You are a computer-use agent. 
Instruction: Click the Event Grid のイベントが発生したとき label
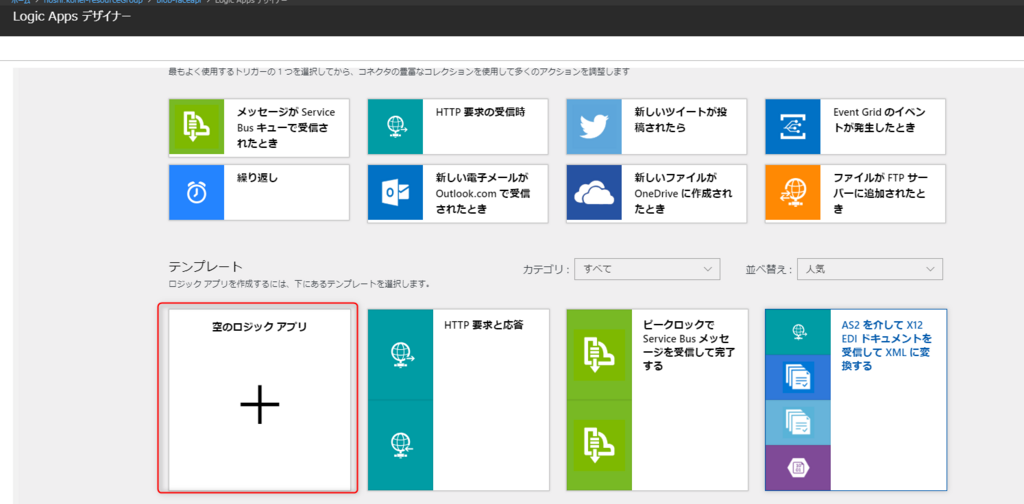tap(879, 120)
